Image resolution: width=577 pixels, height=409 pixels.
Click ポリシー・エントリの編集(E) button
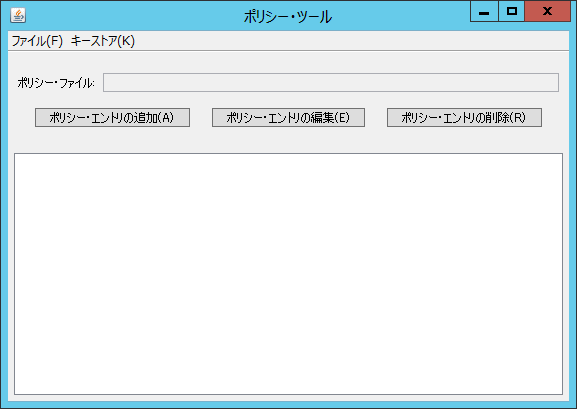click(288, 117)
